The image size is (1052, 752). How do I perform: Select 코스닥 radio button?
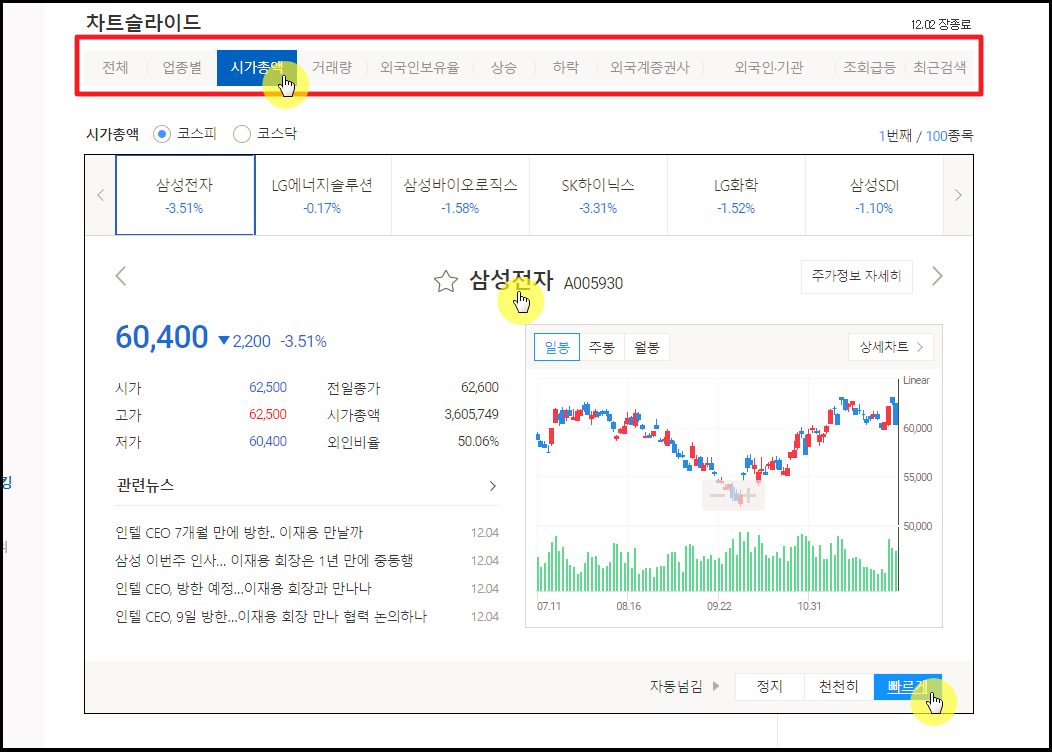[x=242, y=134]
